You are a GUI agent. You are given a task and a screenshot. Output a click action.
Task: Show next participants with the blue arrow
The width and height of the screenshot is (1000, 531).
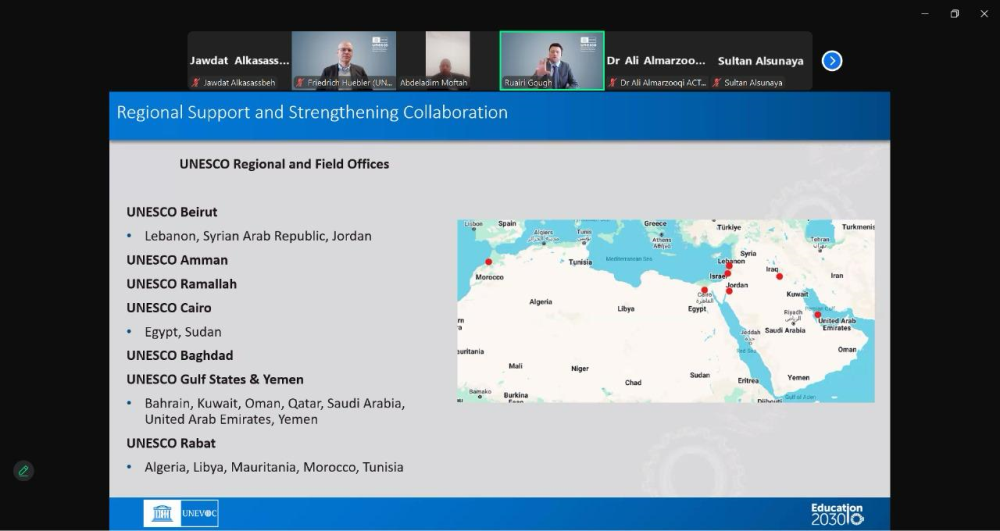[x=831, y=61]
